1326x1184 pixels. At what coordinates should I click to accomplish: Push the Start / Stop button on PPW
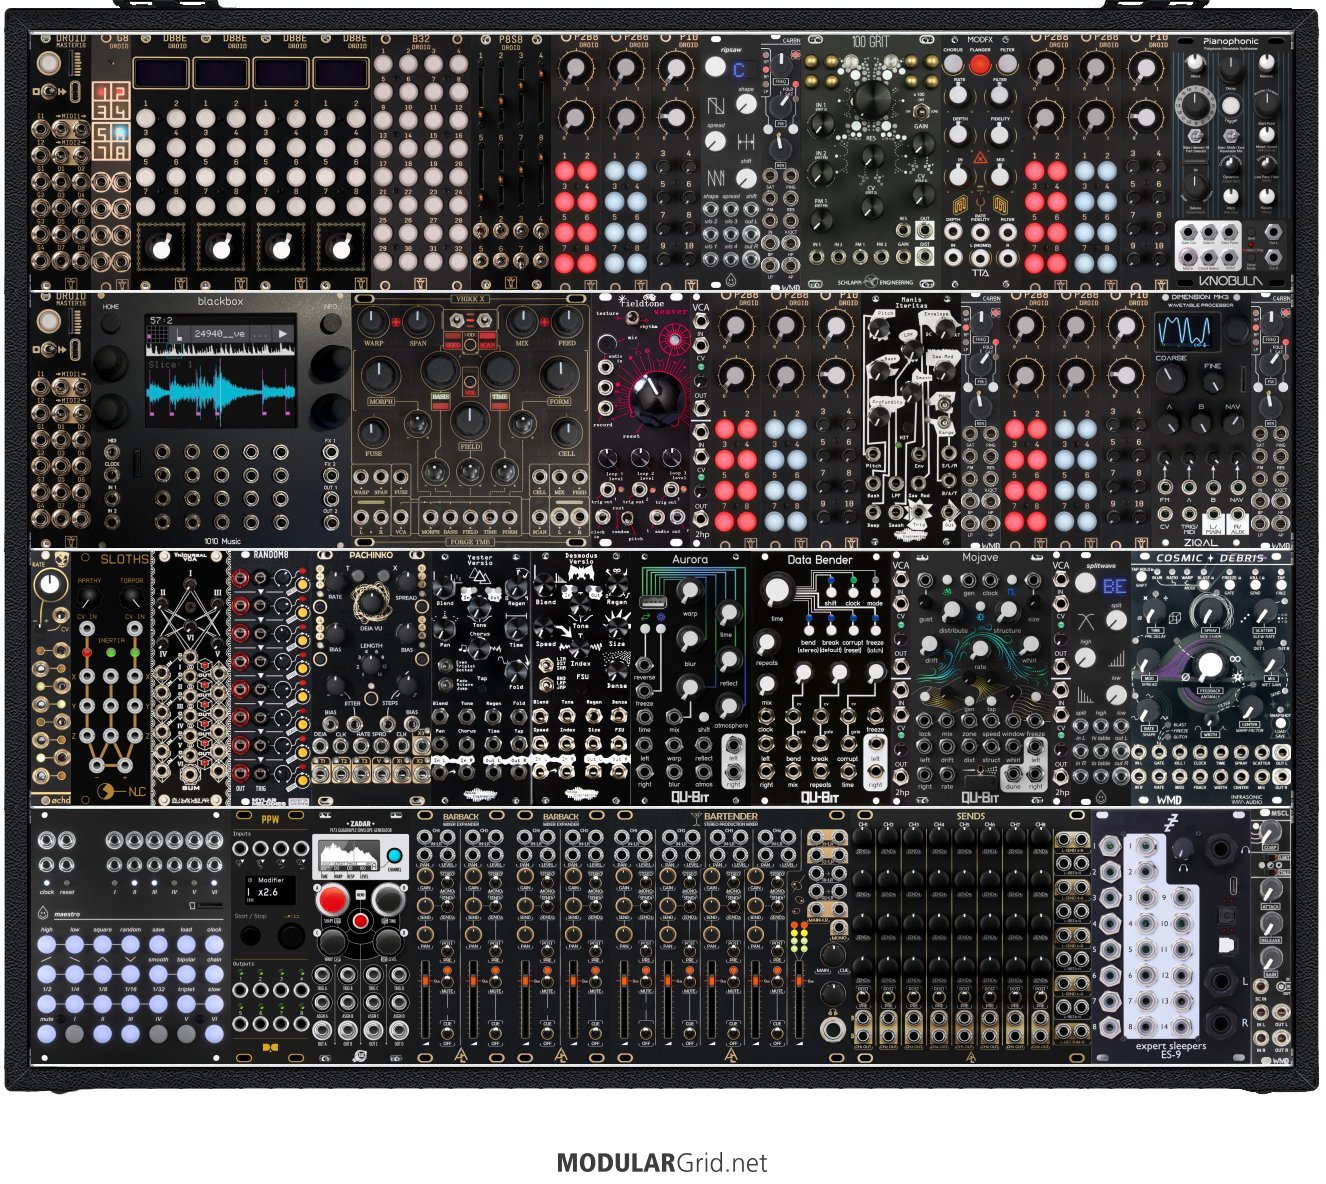coord(250,937)
